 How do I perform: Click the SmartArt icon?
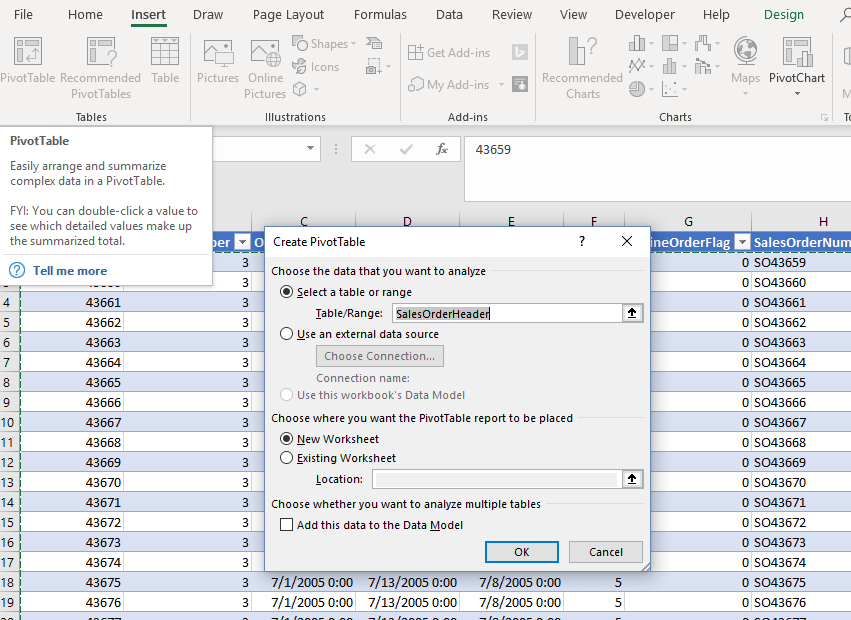(374, 43)
